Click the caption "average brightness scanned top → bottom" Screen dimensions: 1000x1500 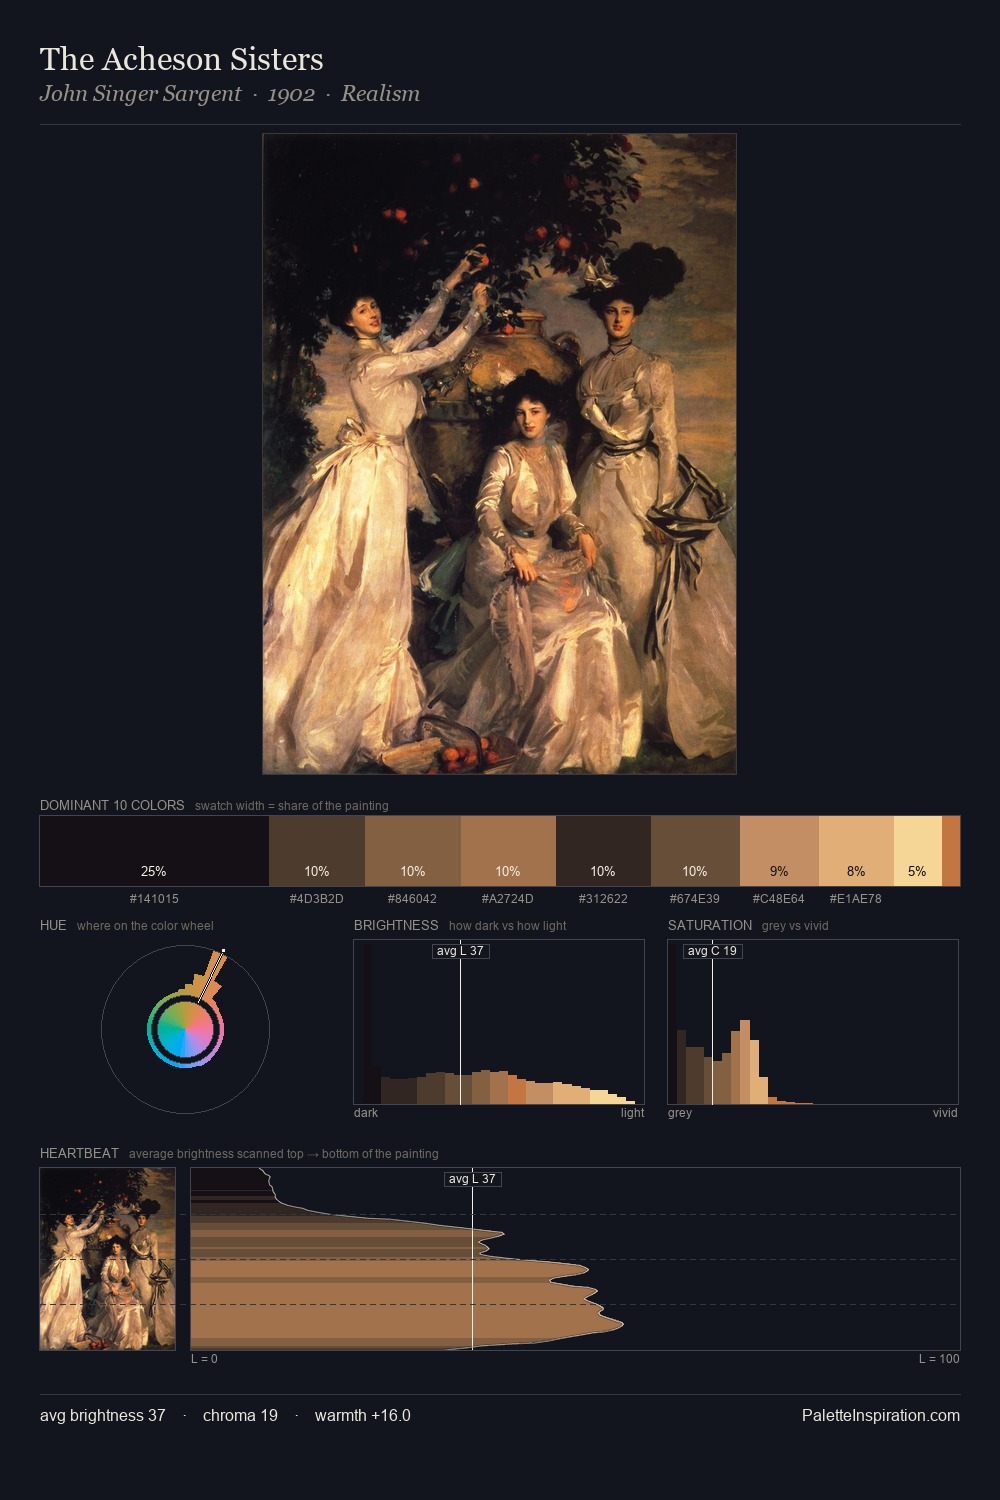(x=284, y=1154)
